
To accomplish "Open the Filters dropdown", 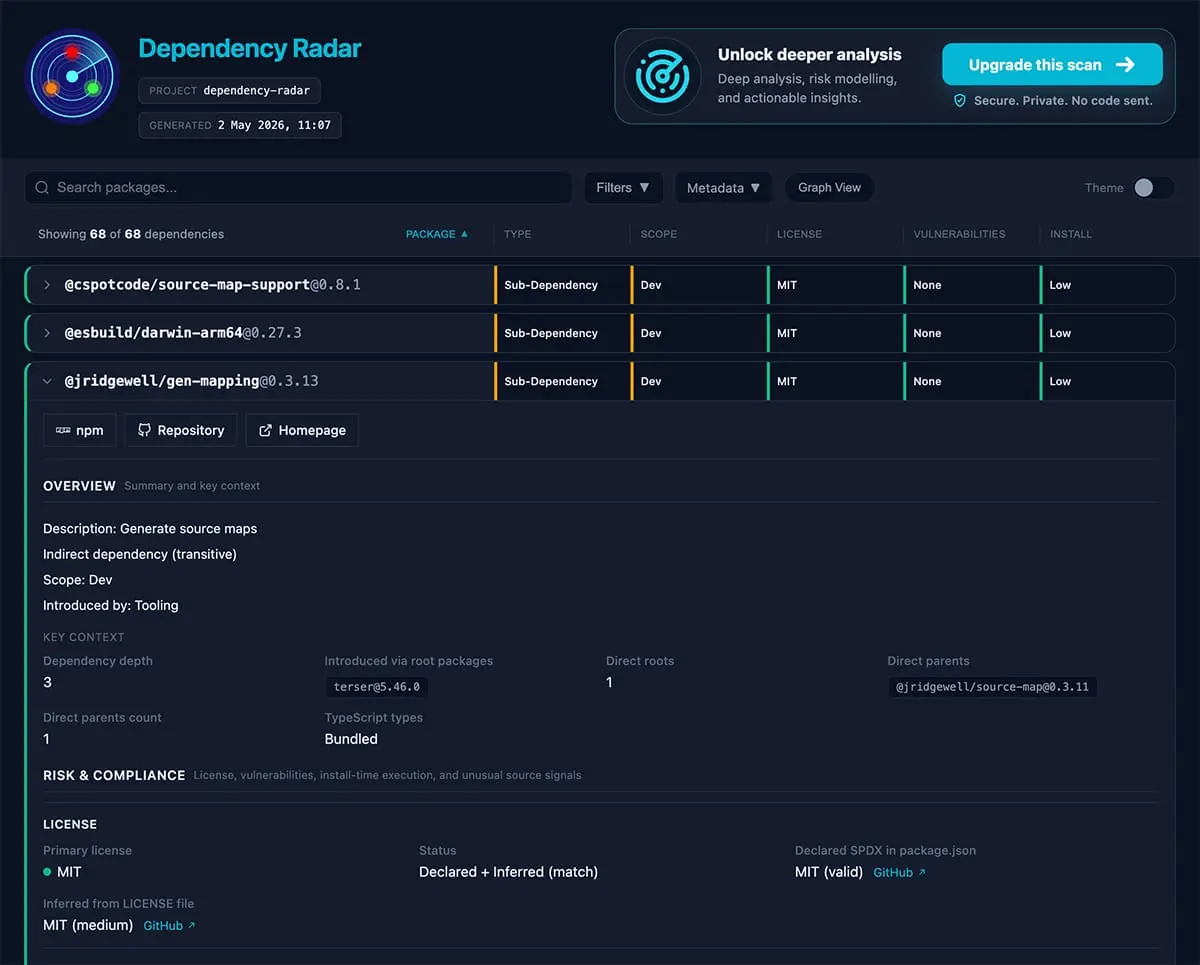I will (x=623, y=188).
